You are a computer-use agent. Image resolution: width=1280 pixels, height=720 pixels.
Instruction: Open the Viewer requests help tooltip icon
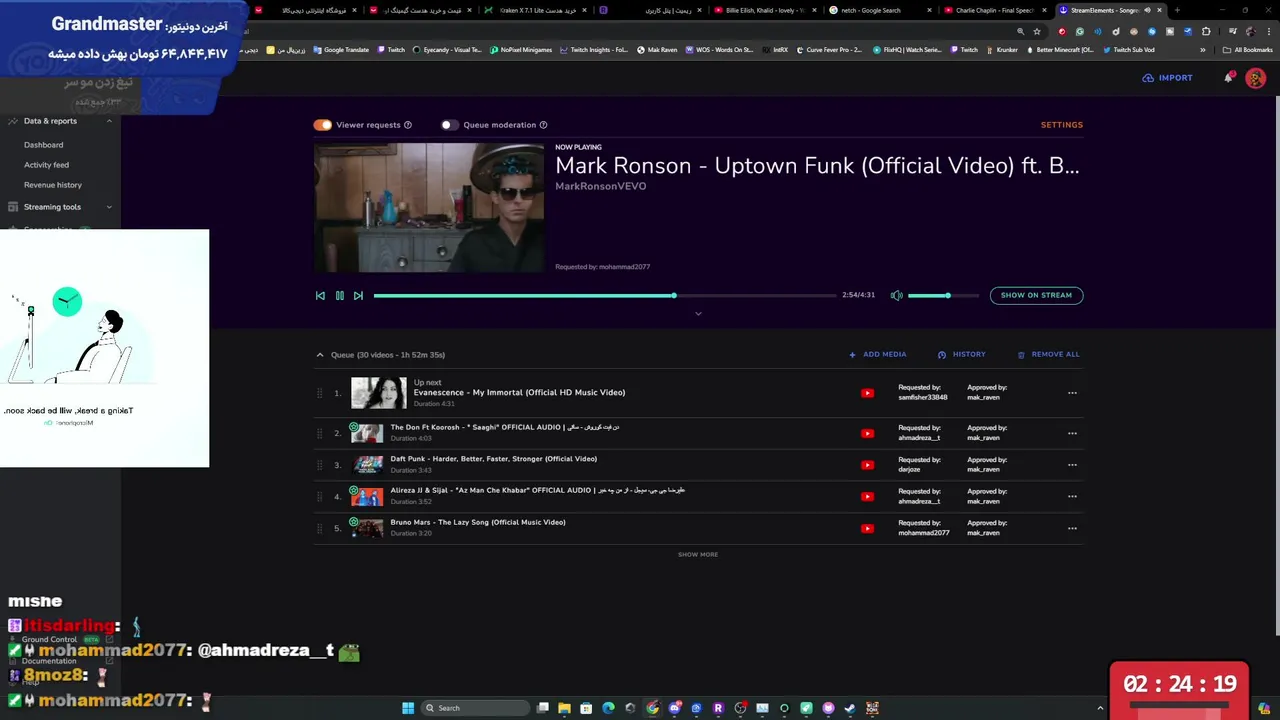407,125
